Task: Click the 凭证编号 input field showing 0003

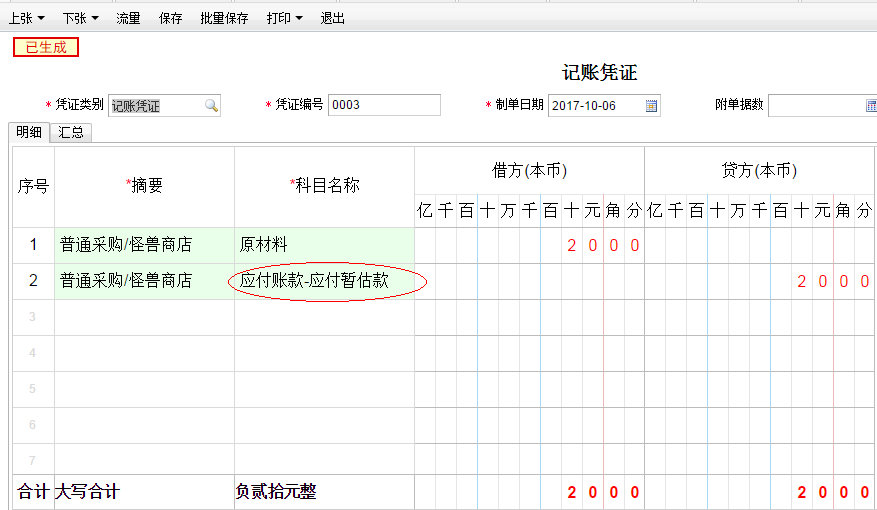Action: pos(384,106)
